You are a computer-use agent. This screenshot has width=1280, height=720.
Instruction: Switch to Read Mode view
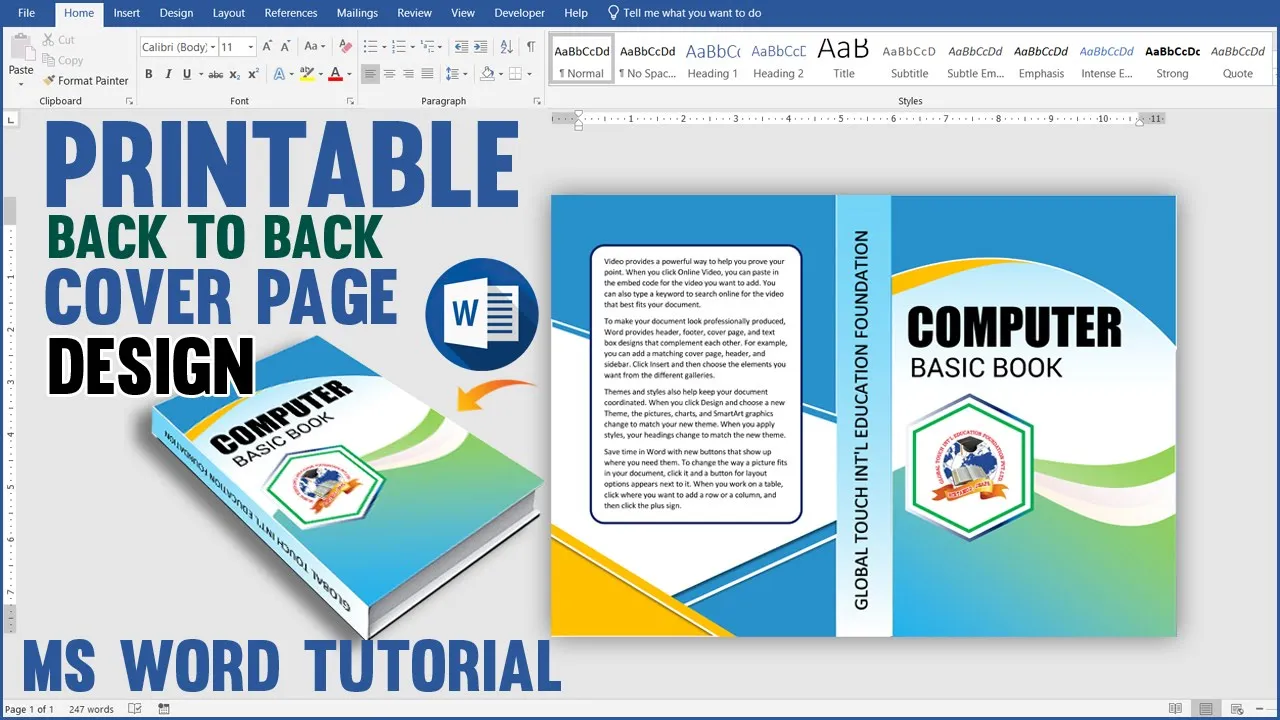tap(1175, 709)
